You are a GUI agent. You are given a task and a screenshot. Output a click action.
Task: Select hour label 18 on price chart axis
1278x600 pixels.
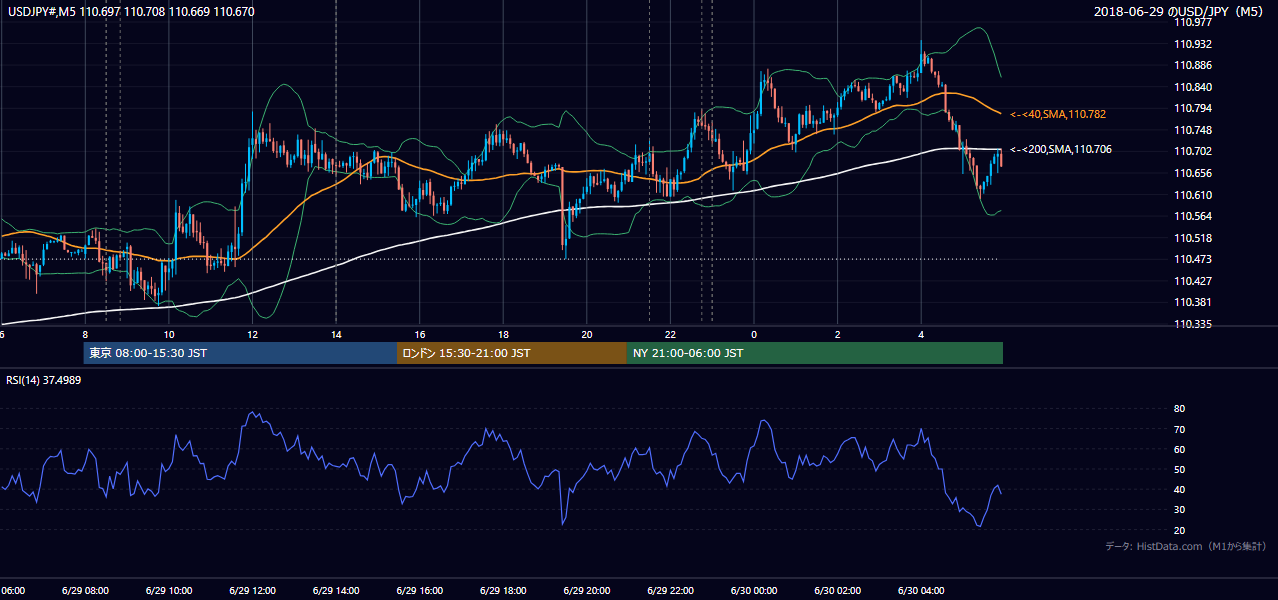tap(503, 335)
